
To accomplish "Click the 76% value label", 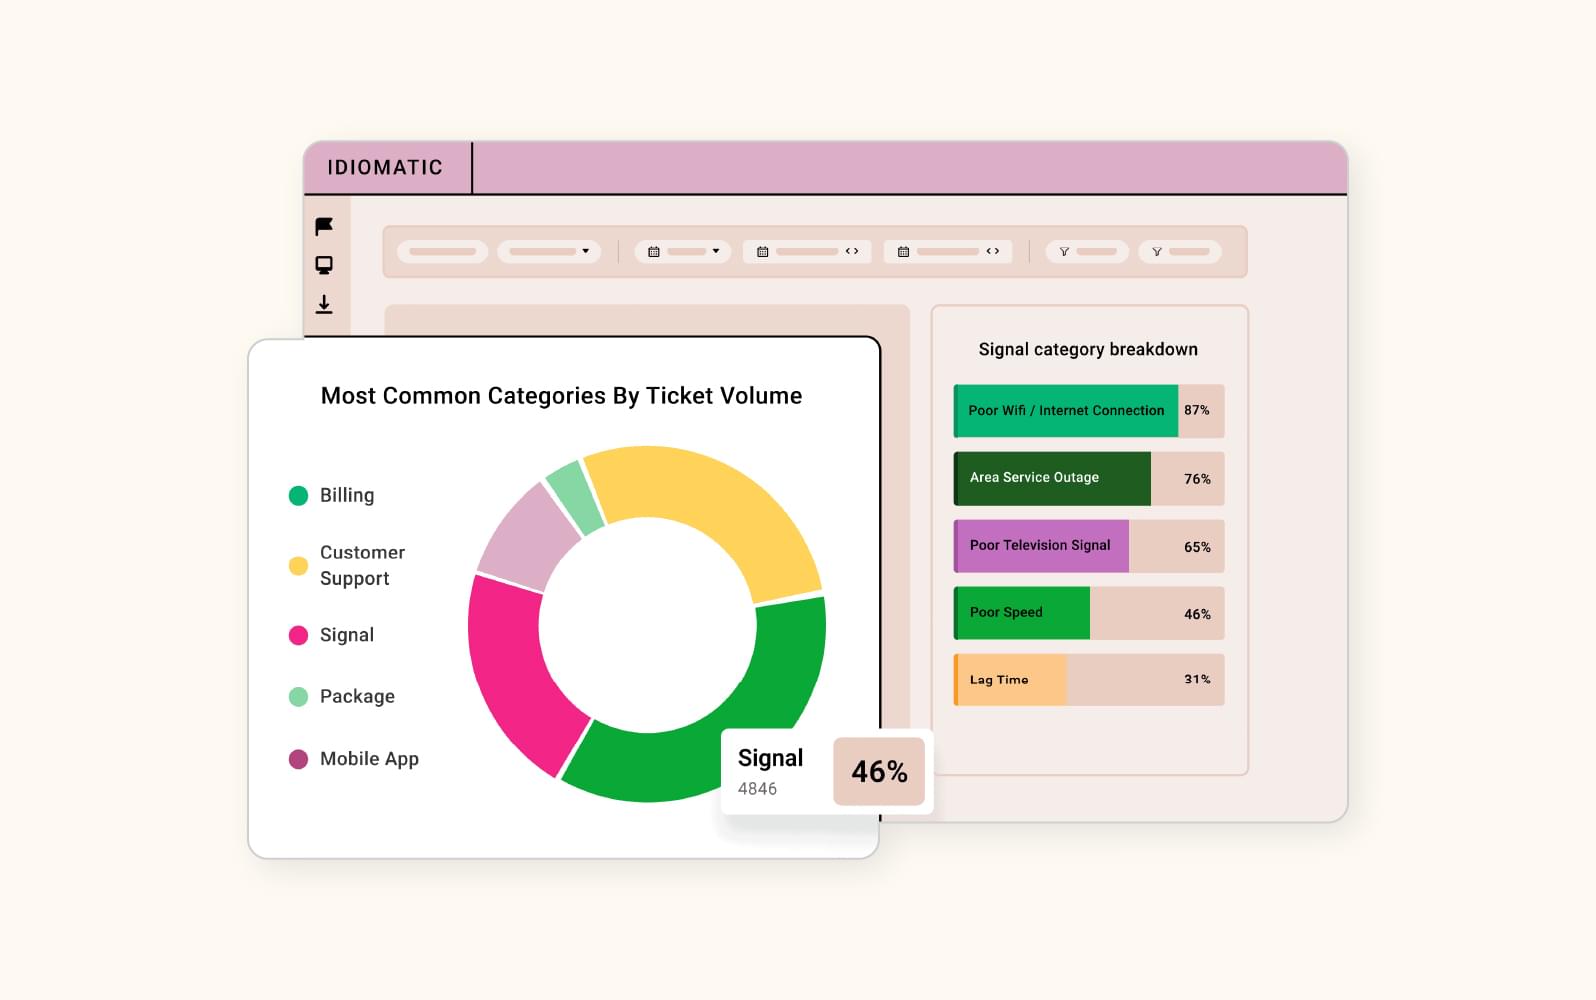I will coord(1197,479).
